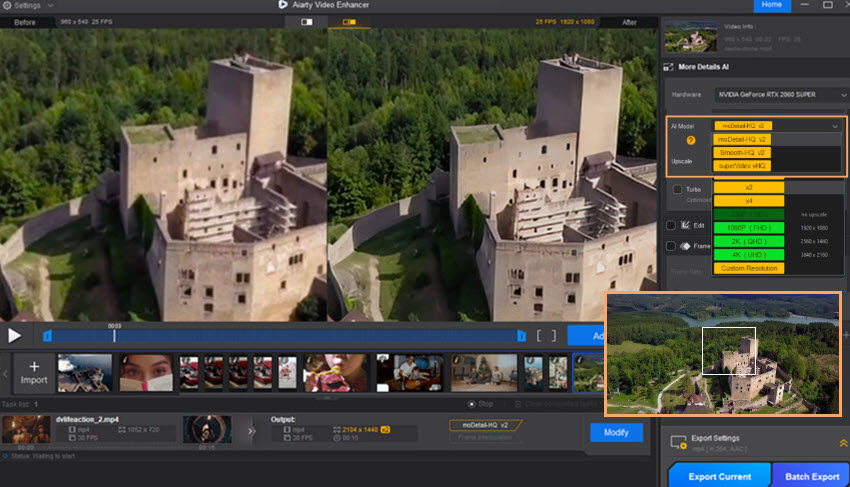Click Batch Export button

click(812, 476)
